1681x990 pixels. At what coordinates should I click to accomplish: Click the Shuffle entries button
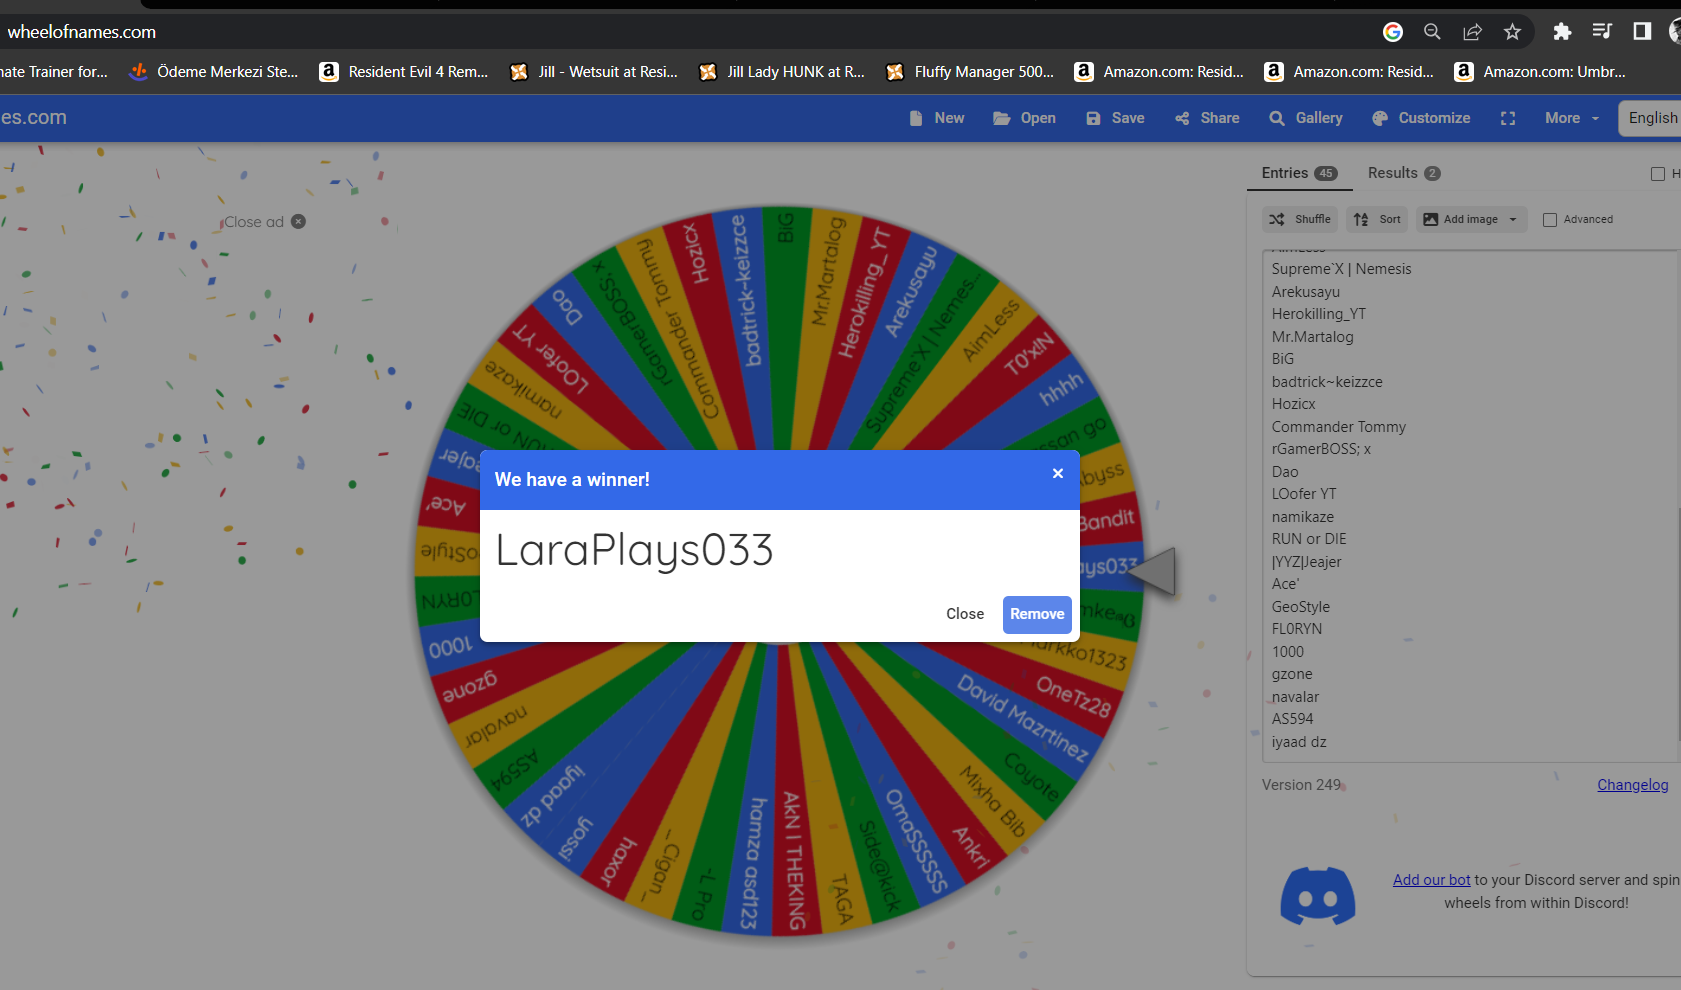(1300, 219)
